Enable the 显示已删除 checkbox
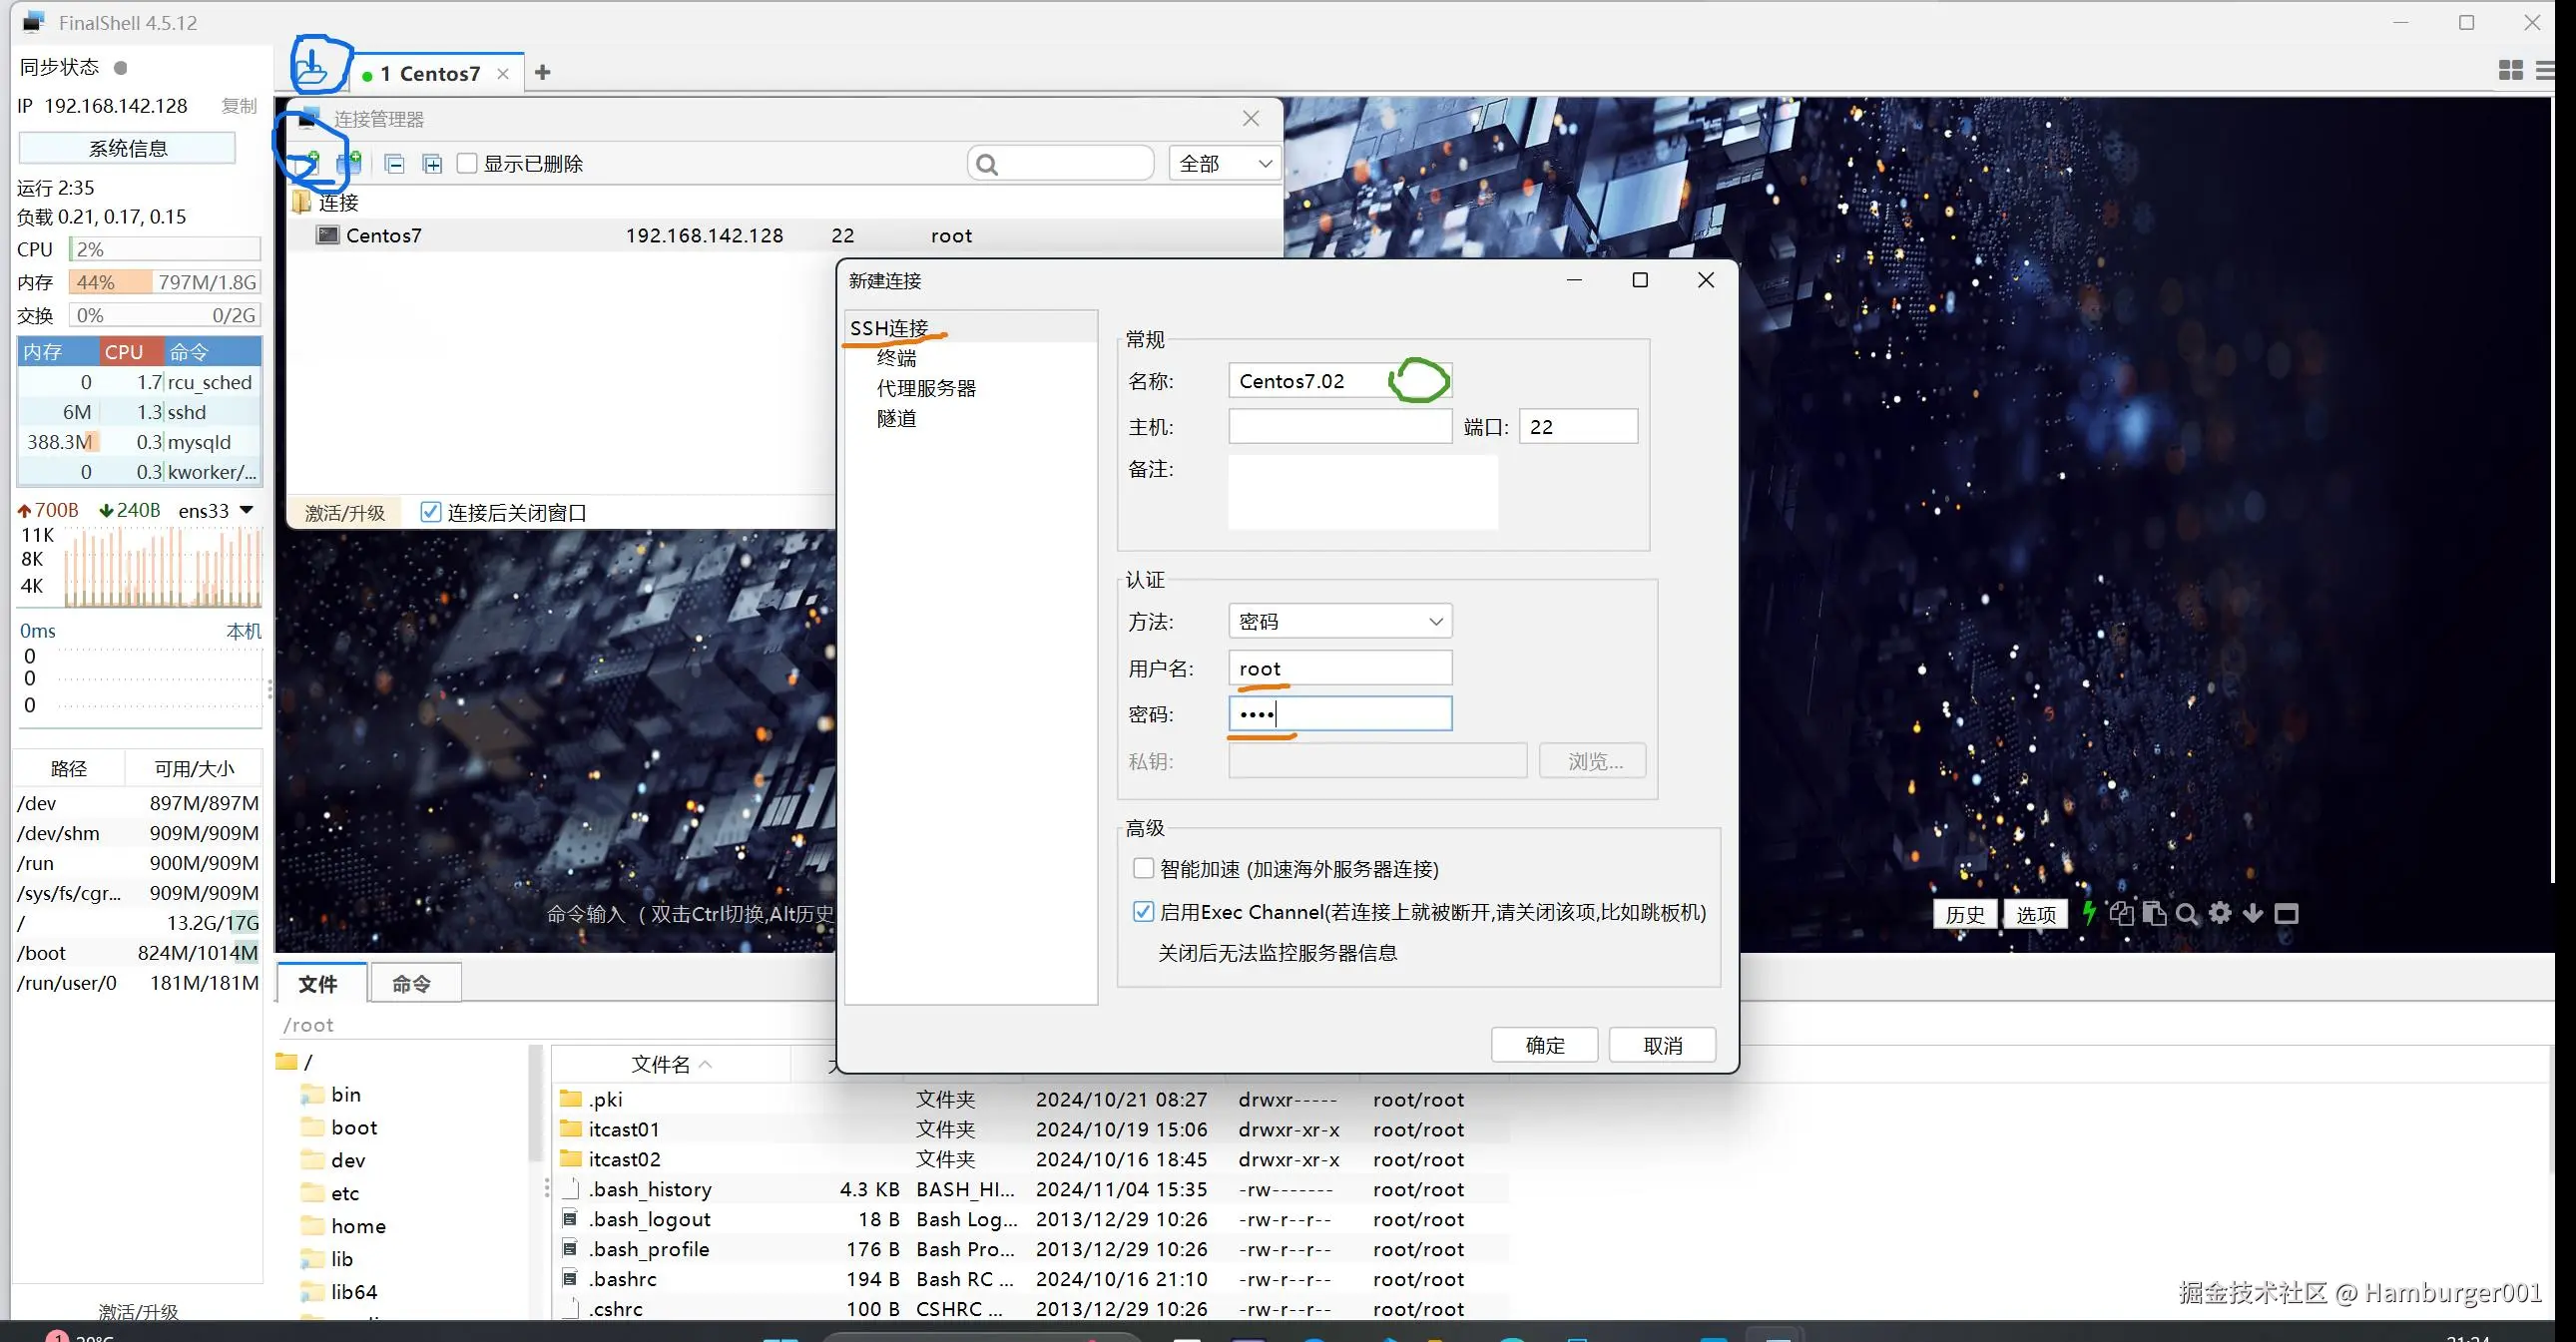 pos(467,163)
